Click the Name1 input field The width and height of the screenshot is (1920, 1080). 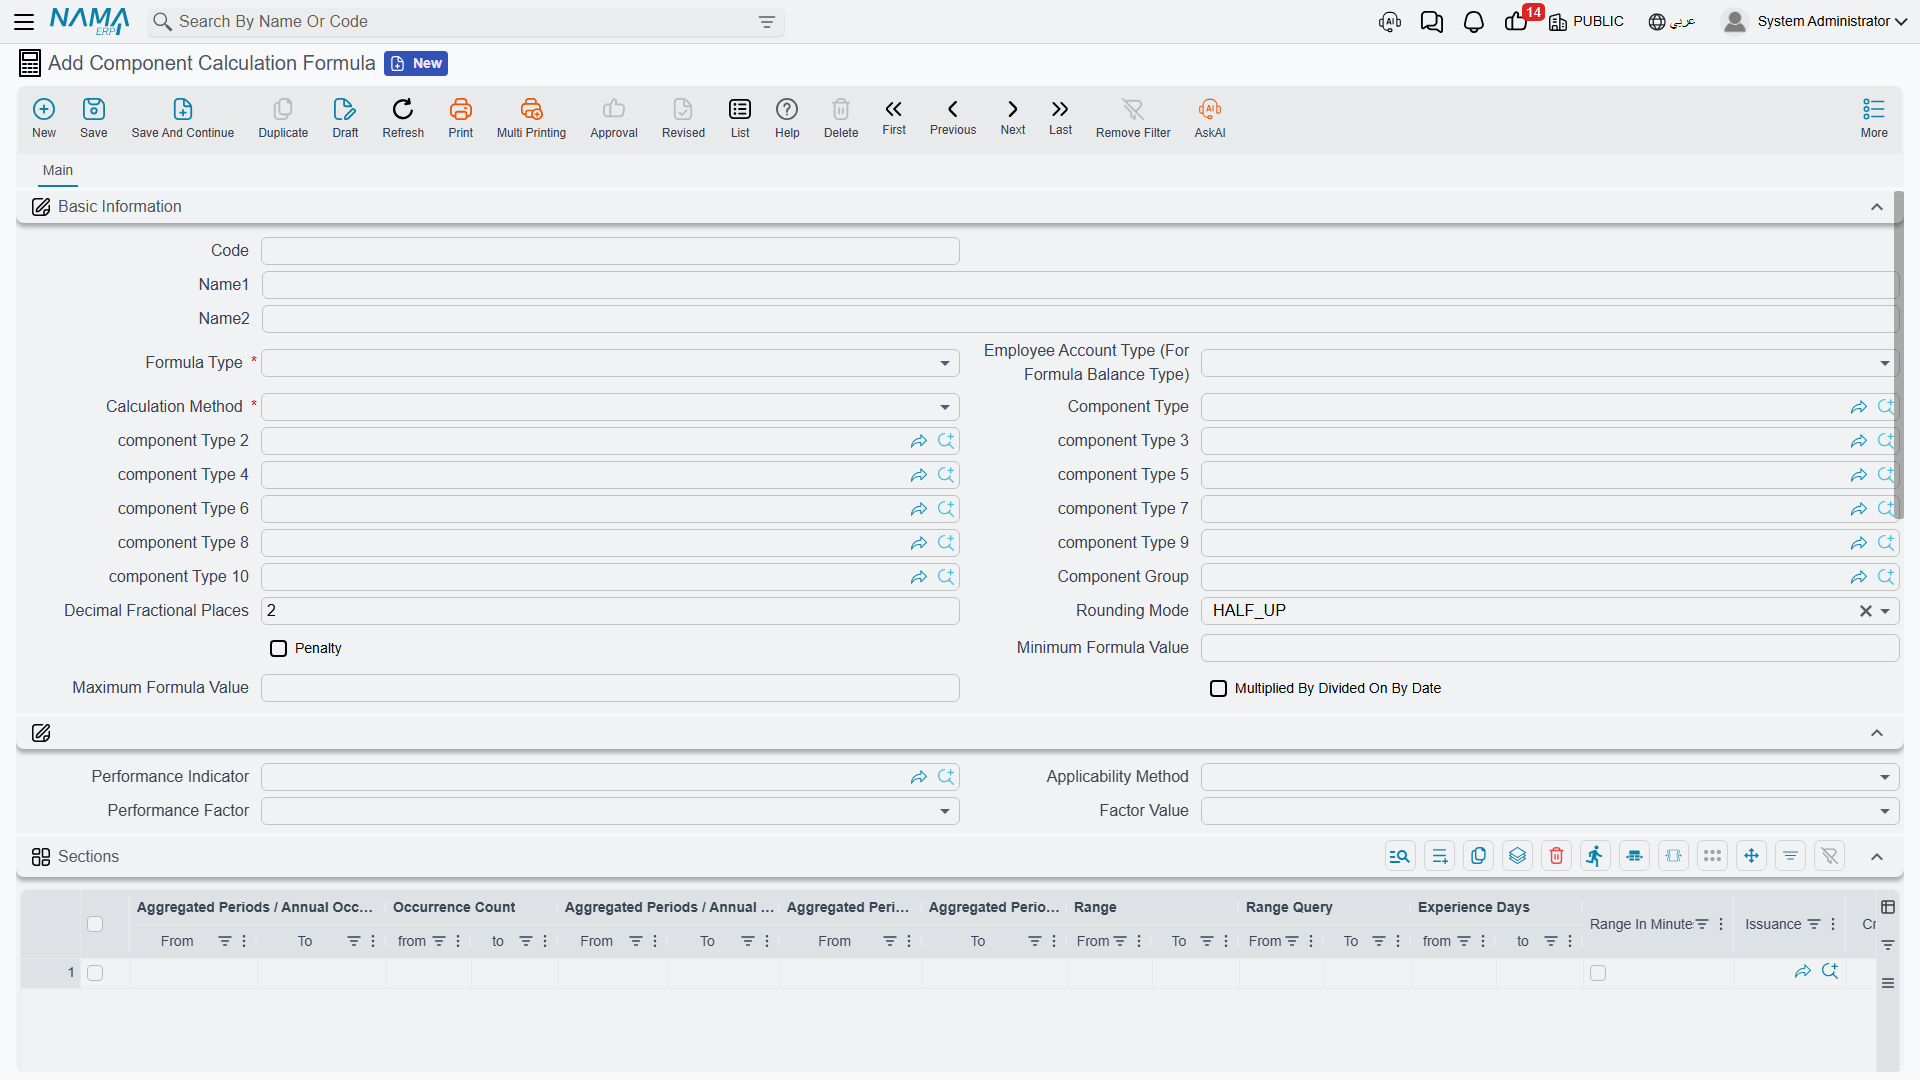pyautogui.click(x=1080, y=285)
